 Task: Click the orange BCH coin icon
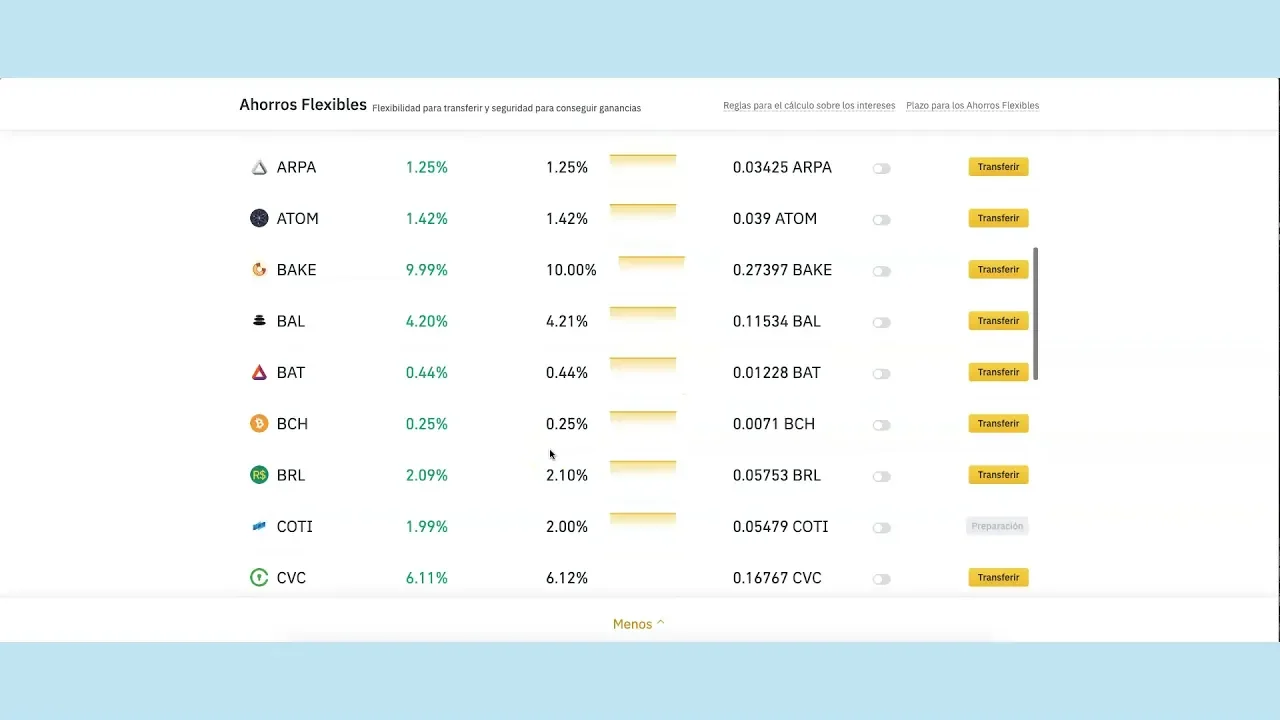click(x=259, y=424)
